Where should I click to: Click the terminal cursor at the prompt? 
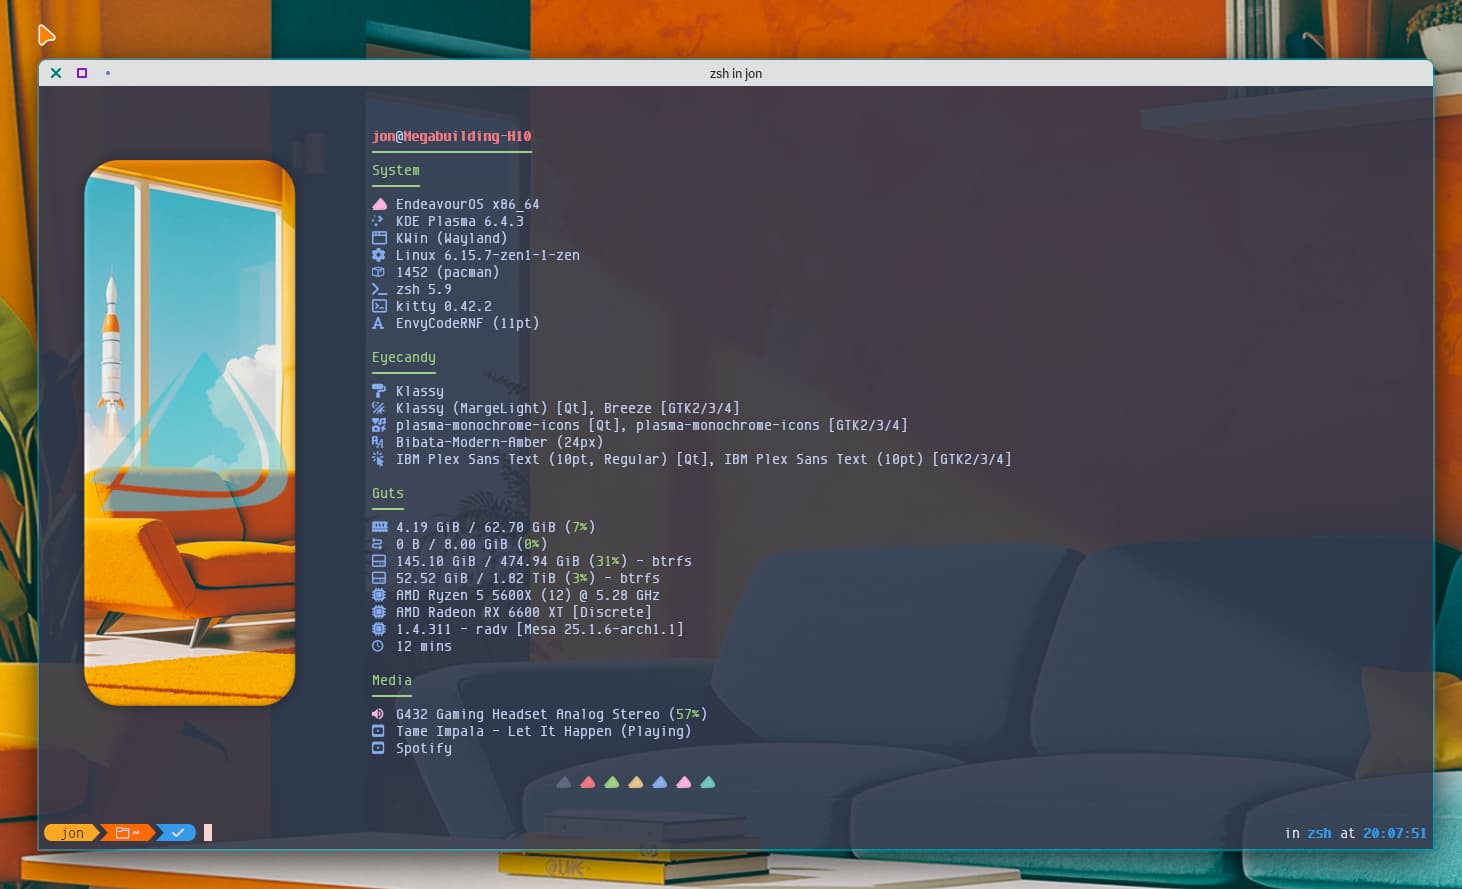(x=208, y=832)
